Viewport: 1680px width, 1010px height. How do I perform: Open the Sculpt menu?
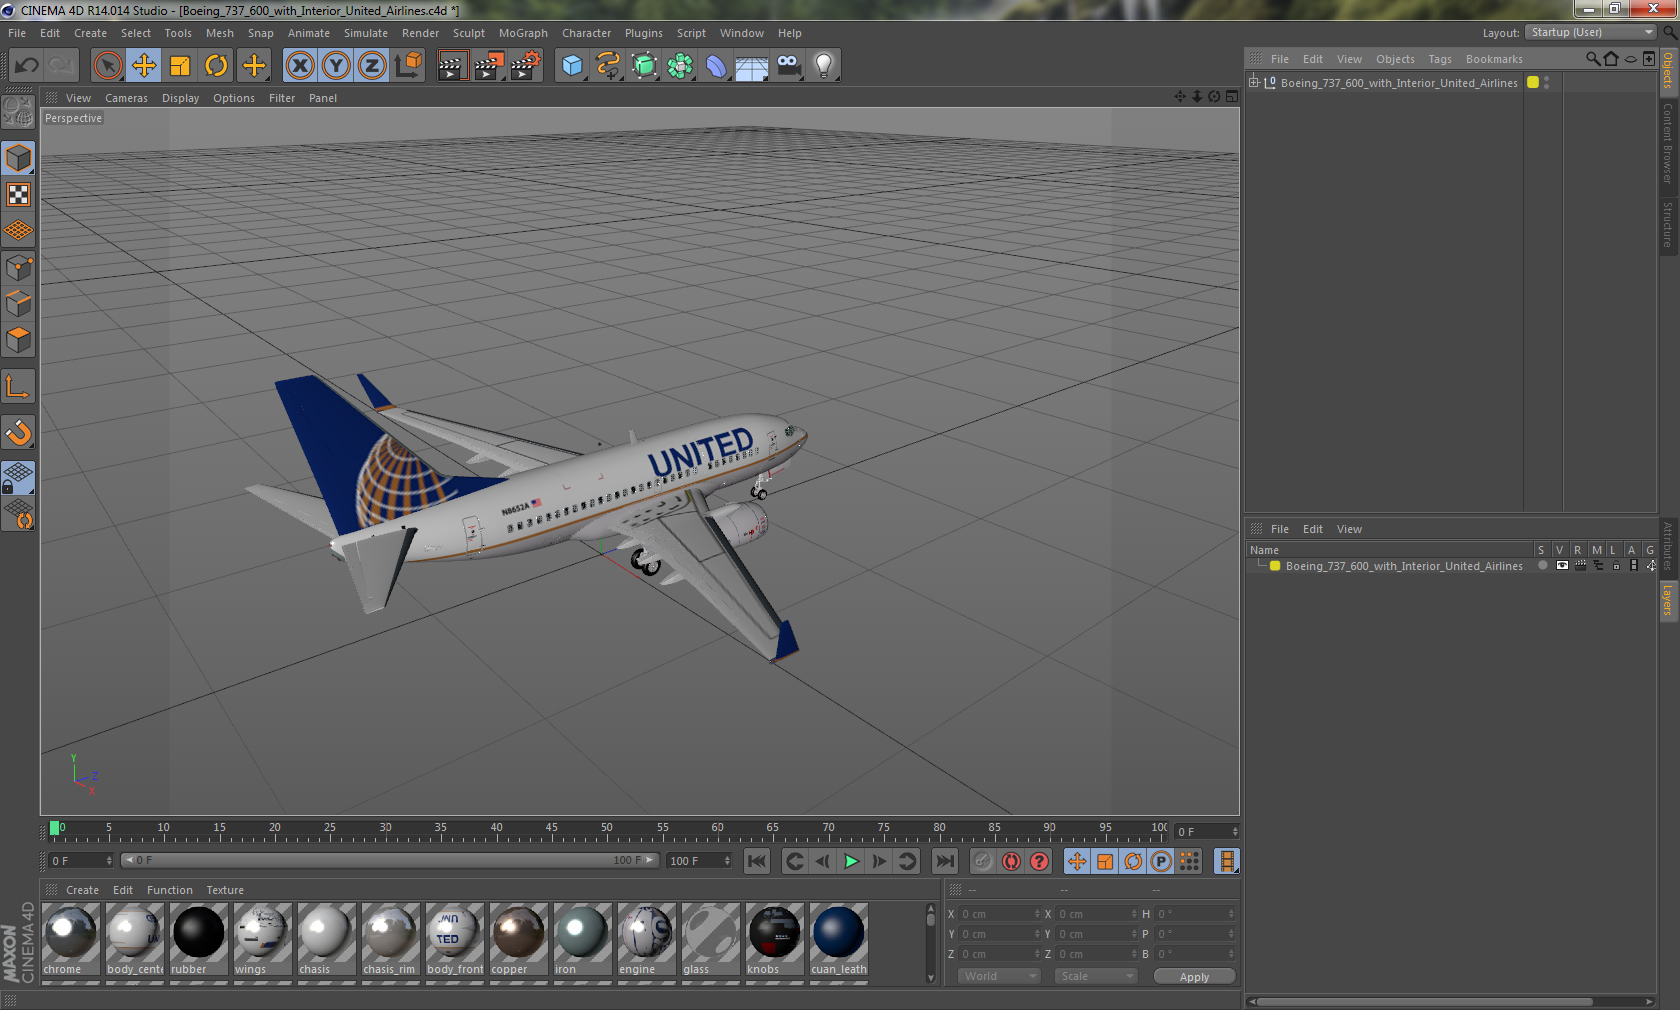(x=468, y=33)
